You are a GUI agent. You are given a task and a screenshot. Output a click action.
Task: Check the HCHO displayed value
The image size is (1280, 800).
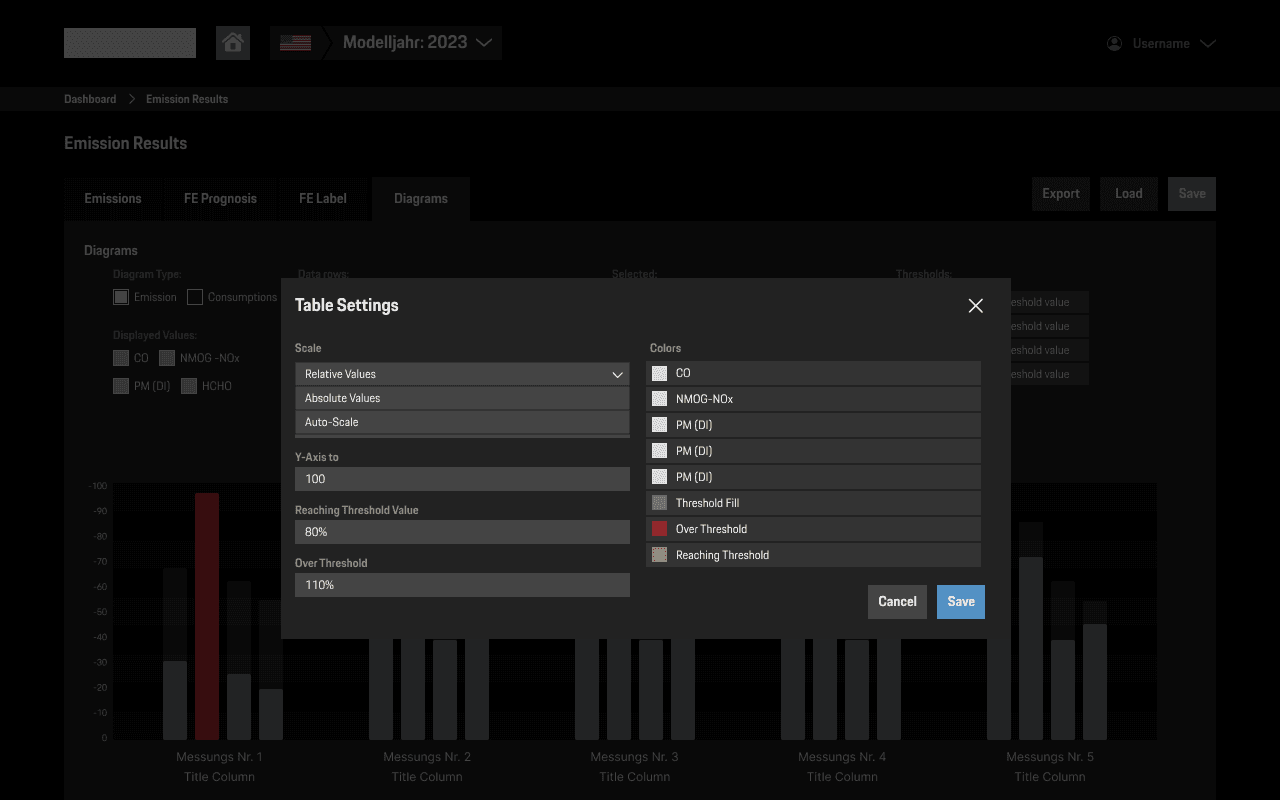(x=188, y=385)
